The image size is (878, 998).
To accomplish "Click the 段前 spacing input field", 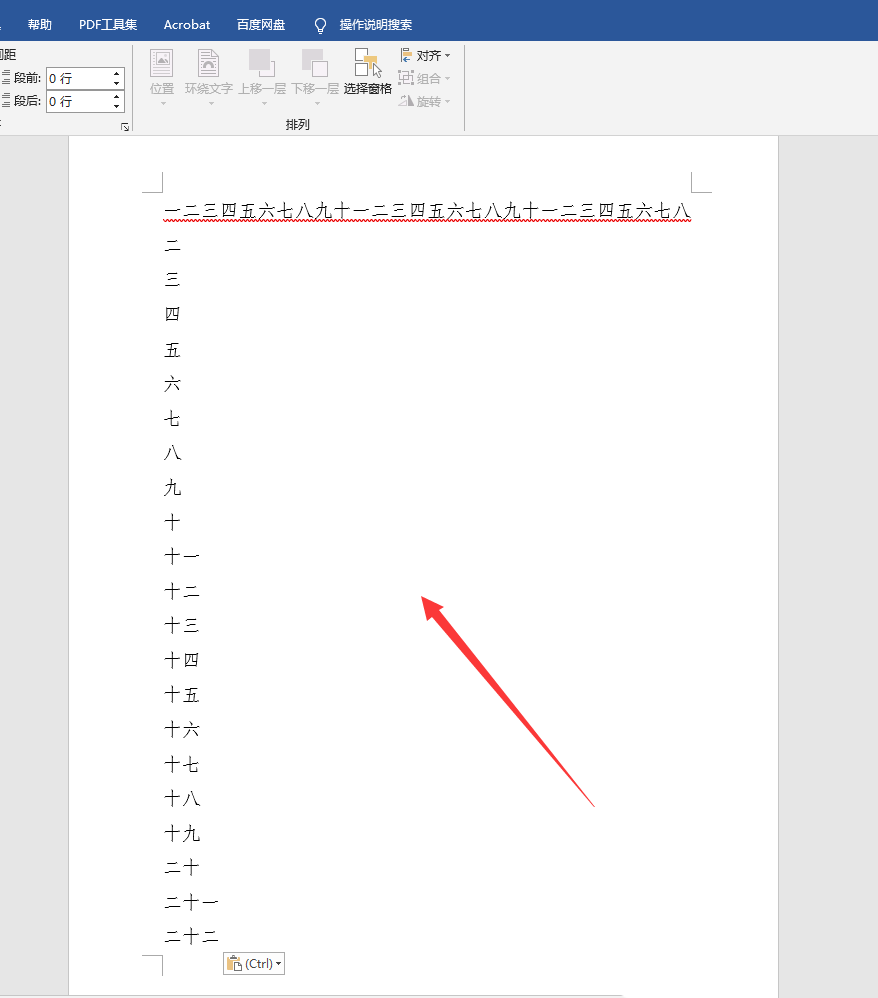I will (79, 78).
